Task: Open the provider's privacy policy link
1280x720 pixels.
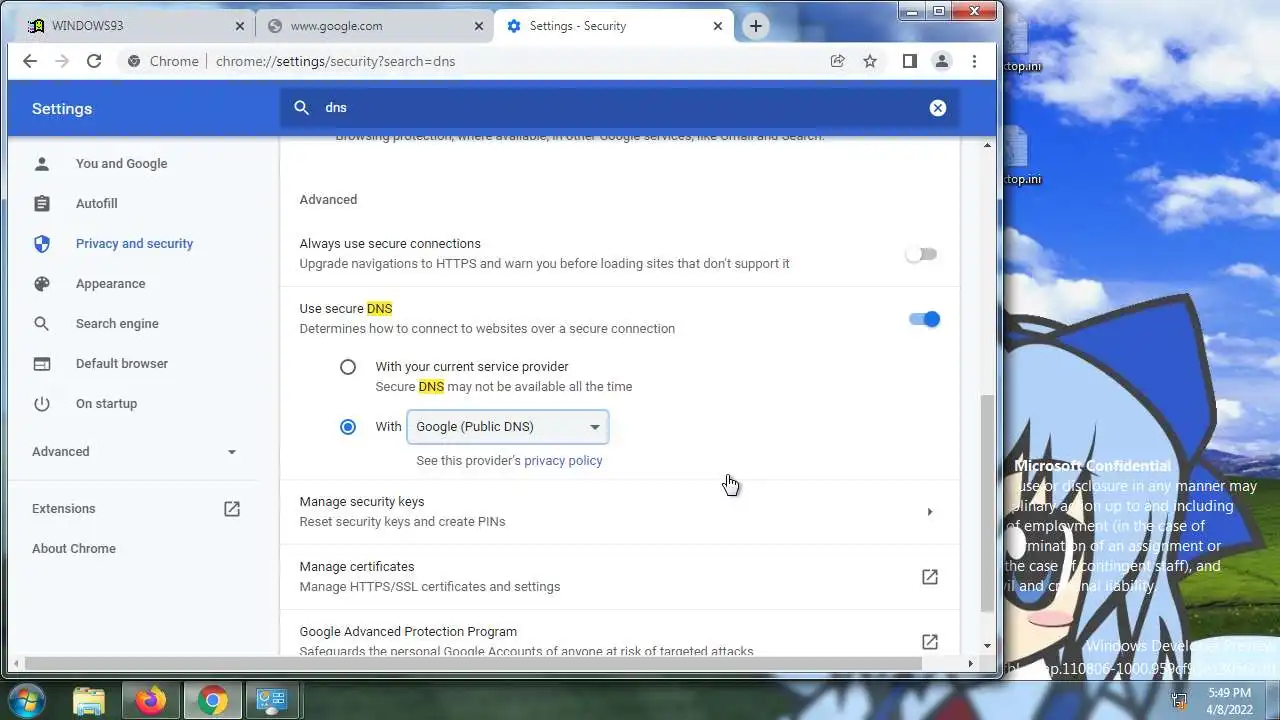Action: click(x=563, y=461)
